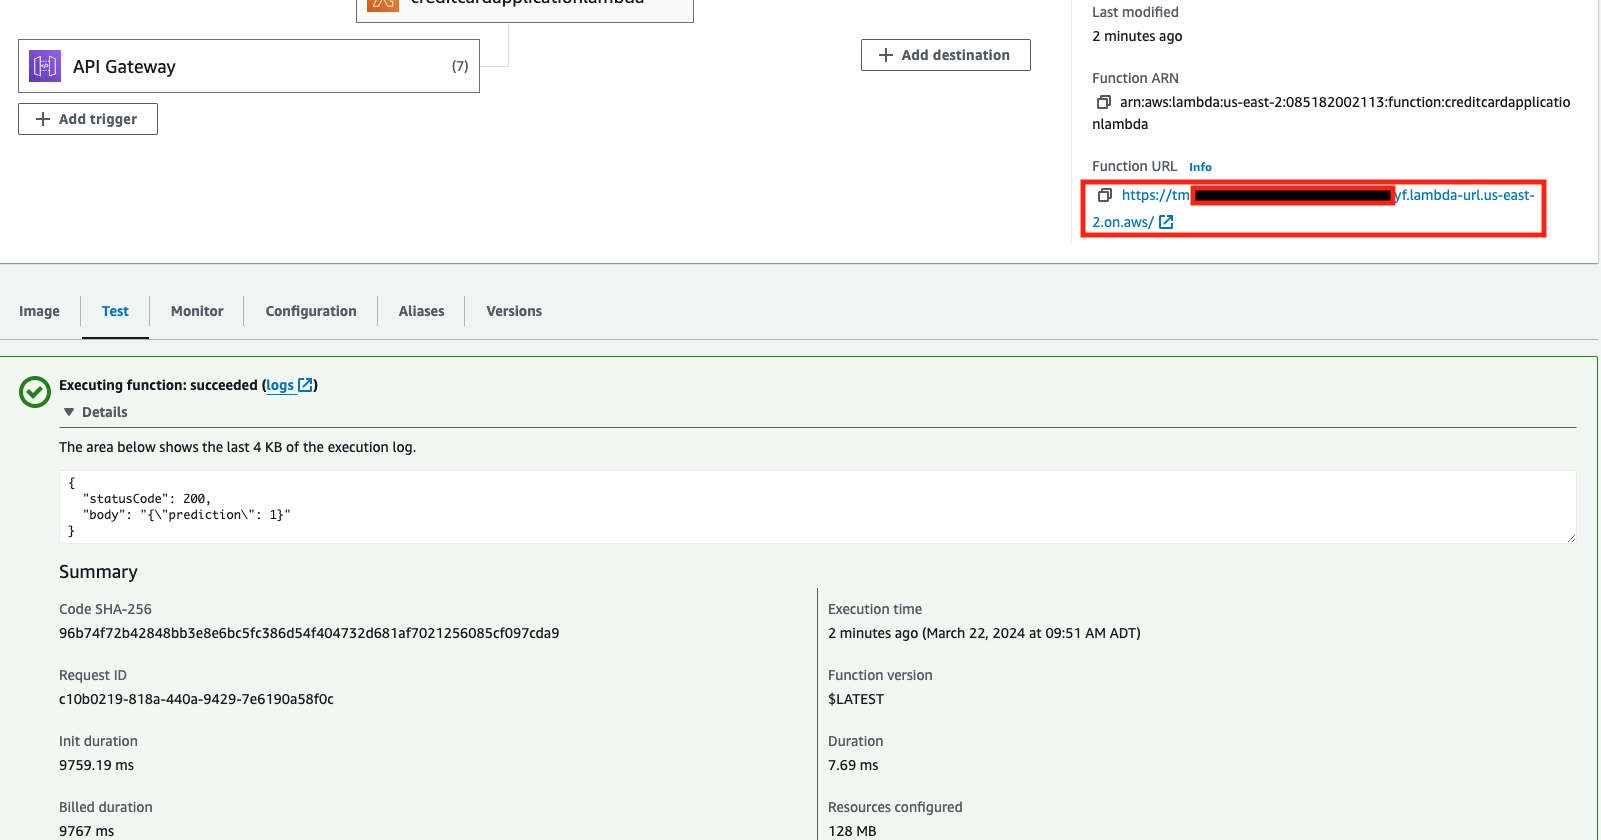Open the Aliases tab

coord(421,311)
